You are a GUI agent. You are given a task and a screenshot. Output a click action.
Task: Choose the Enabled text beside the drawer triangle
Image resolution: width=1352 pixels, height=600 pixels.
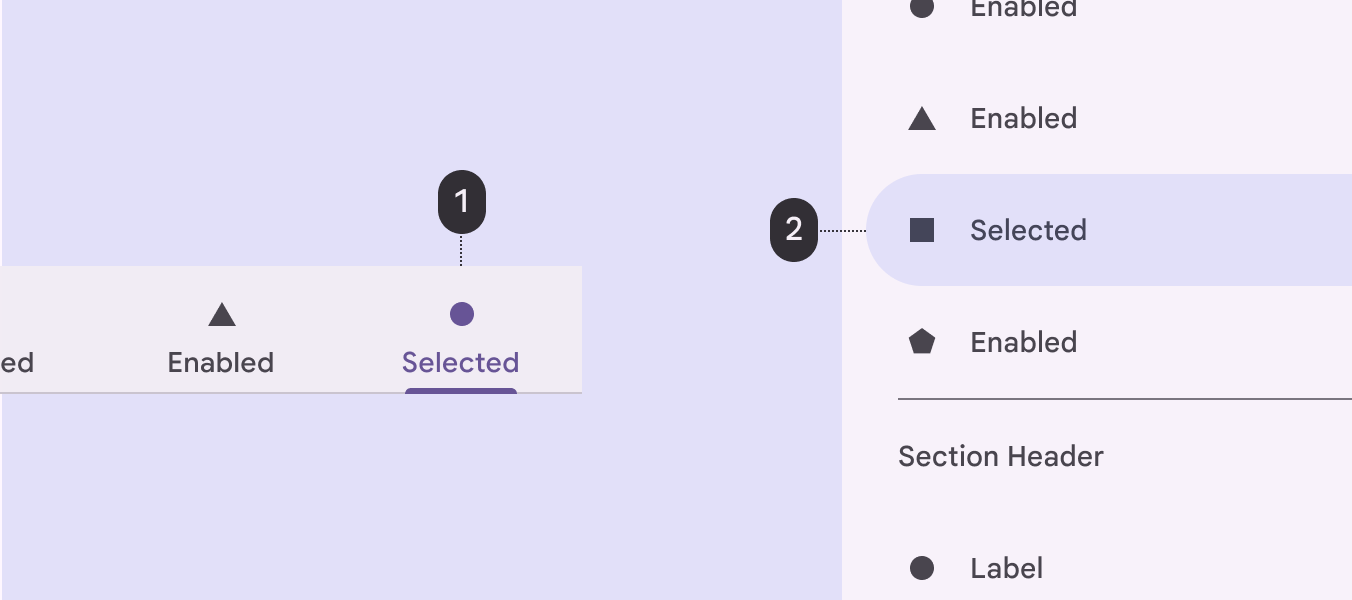(1023, 119)
